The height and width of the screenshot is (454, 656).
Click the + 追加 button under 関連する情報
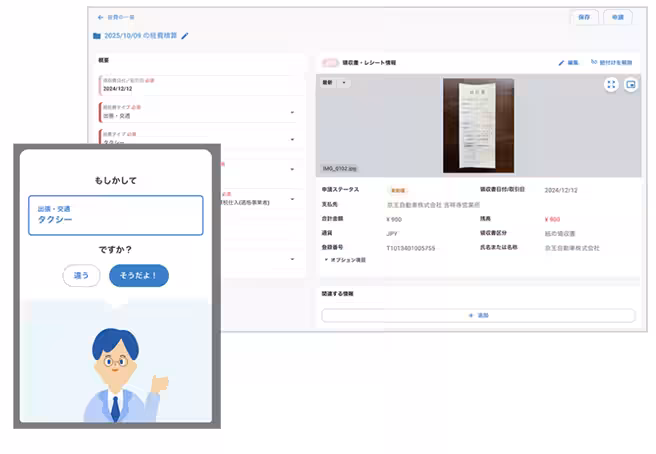(x=478, y=315)
